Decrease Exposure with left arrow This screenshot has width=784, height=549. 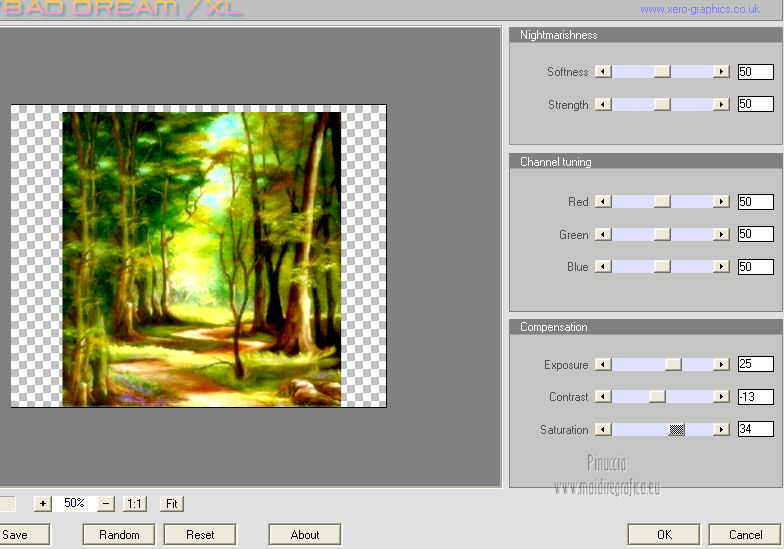point(603,364)
